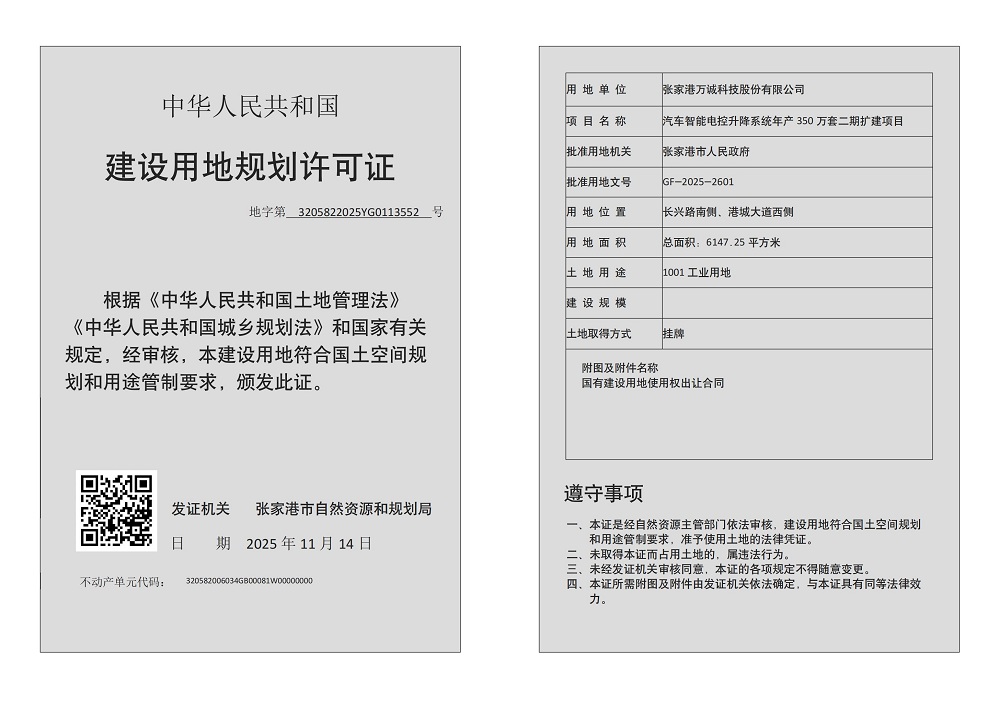Screen dimensions: 1000x702
Task: Click attachment name 国有建设用地使用权出让合同
Action: pos(652,383)
